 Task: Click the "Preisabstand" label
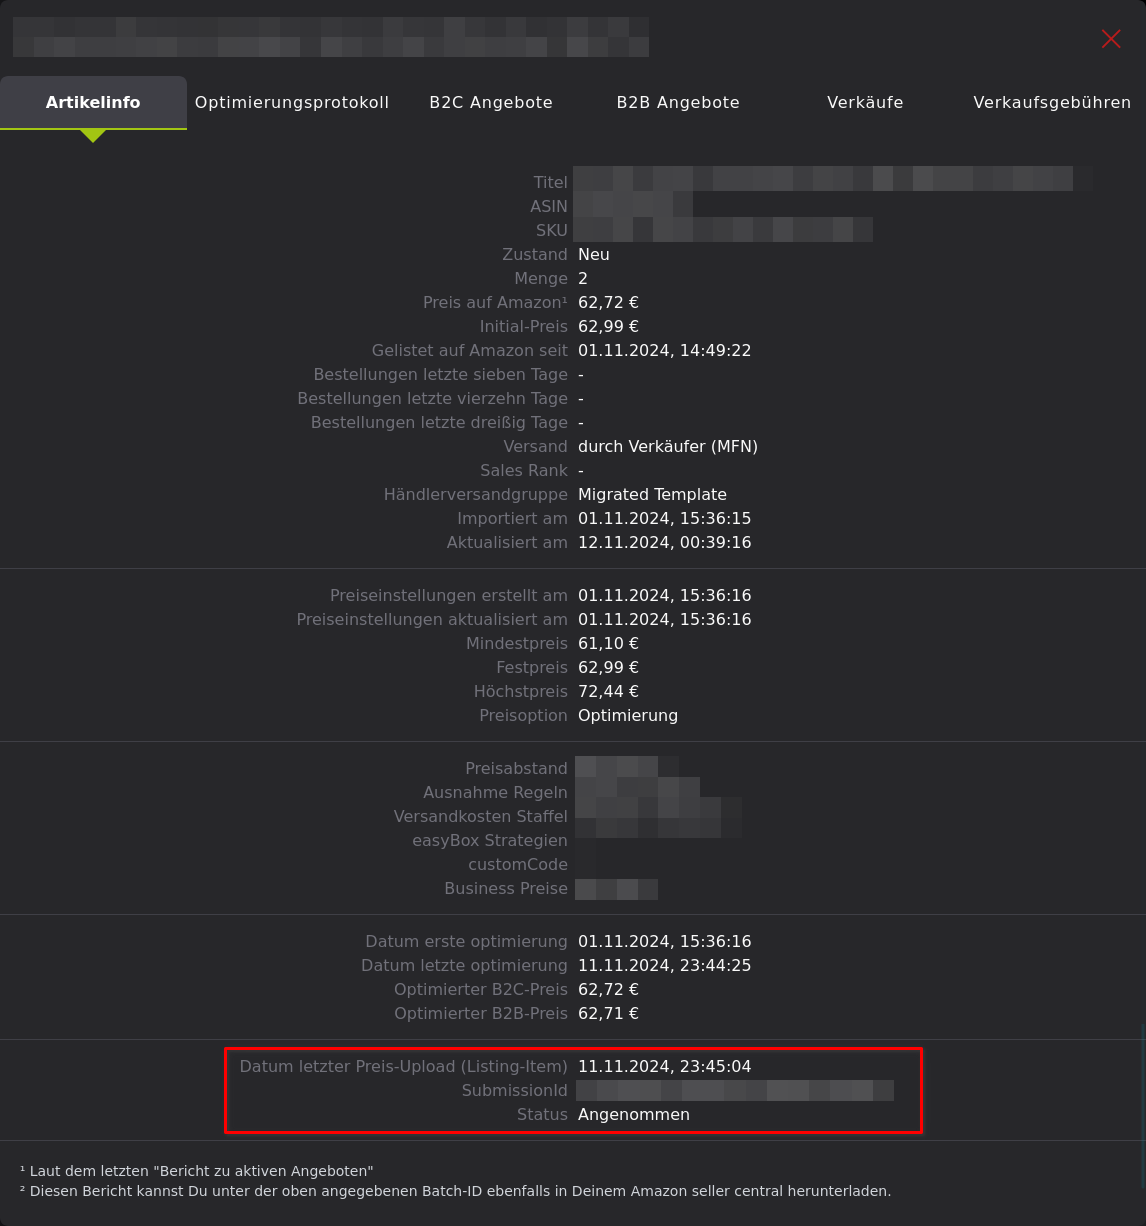[517, 768]
